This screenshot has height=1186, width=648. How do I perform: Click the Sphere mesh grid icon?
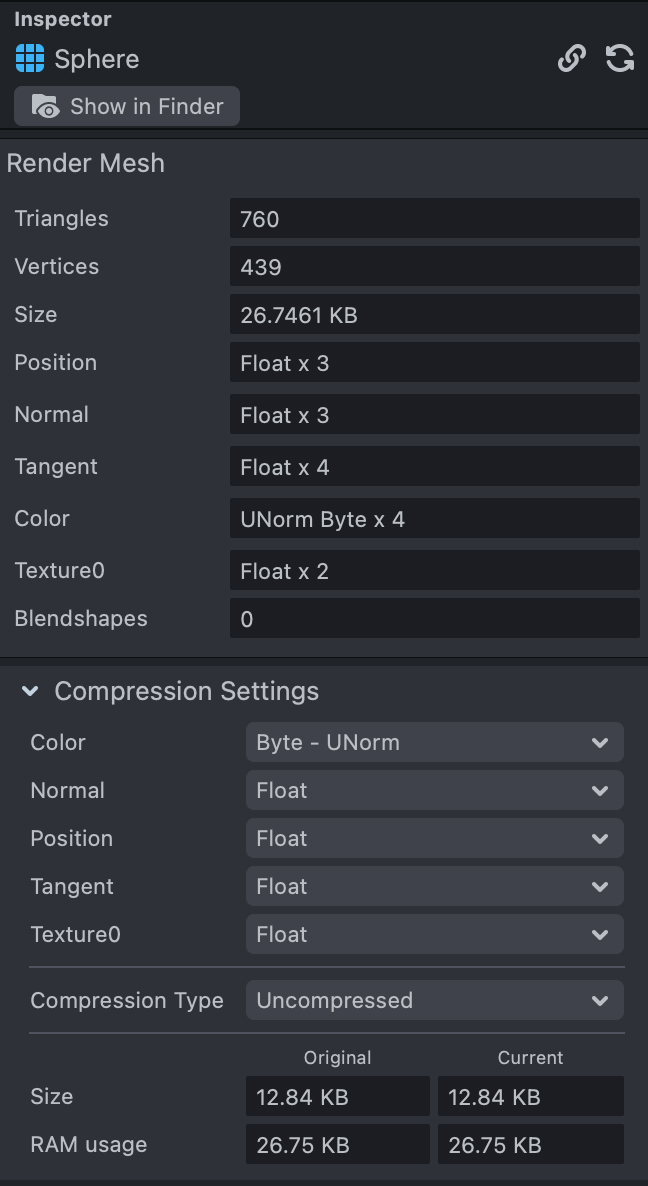(x=30, y=59)
